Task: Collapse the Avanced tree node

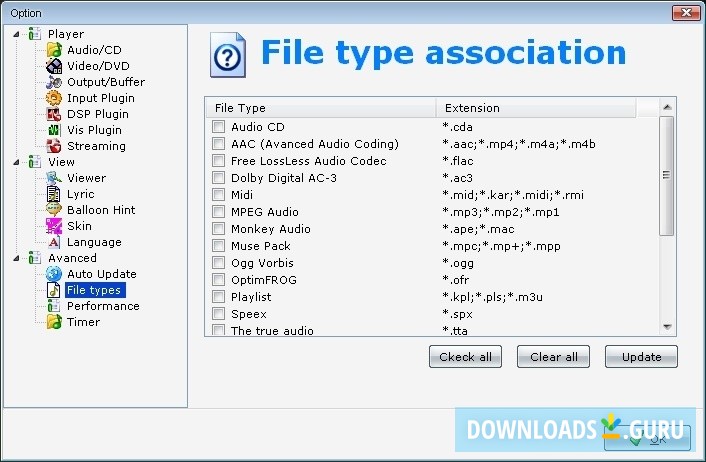Action: pos(16,258)
